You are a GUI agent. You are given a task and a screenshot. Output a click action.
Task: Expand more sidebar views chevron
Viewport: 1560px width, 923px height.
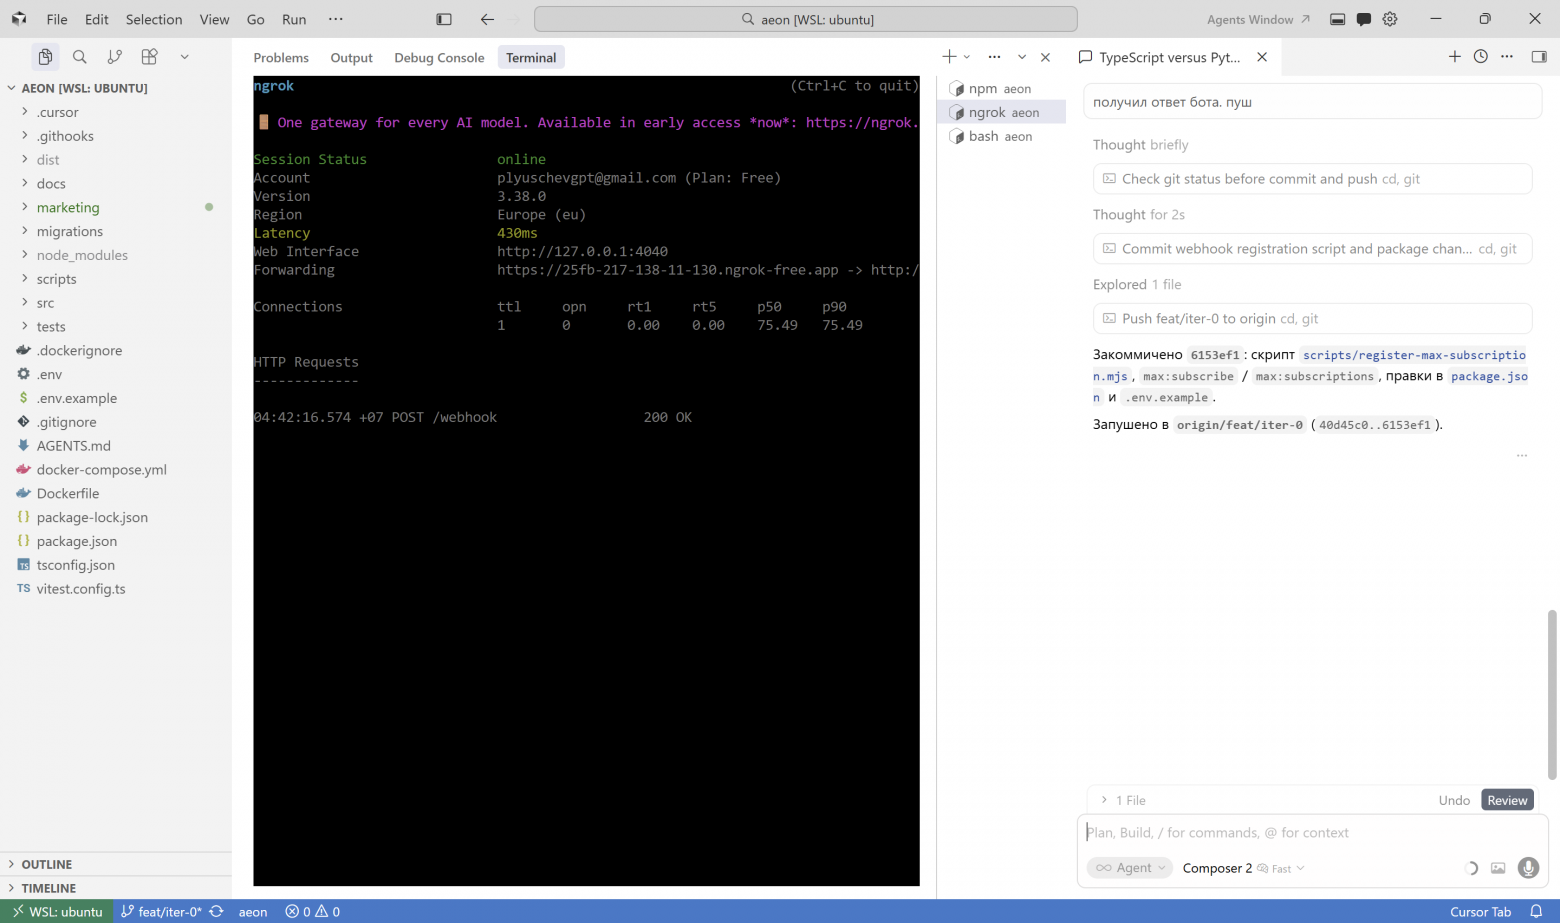pos(185,57)
